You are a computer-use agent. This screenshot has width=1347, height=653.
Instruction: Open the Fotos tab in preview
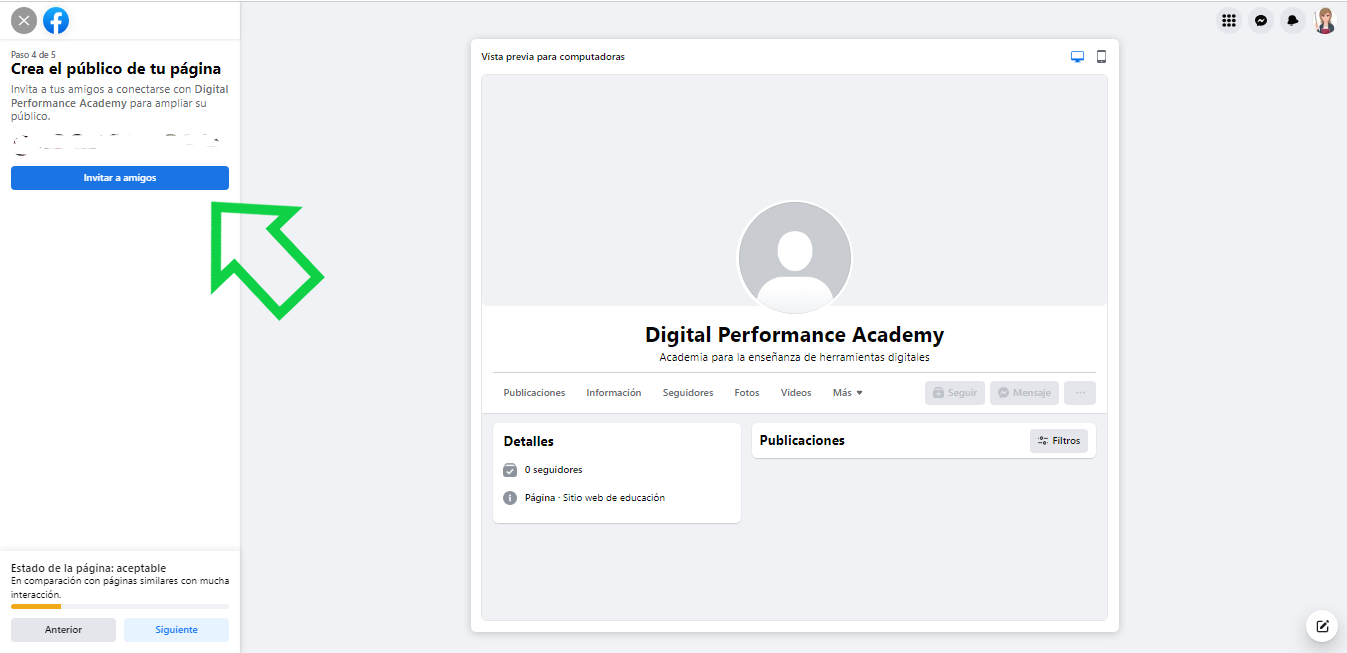747,393
